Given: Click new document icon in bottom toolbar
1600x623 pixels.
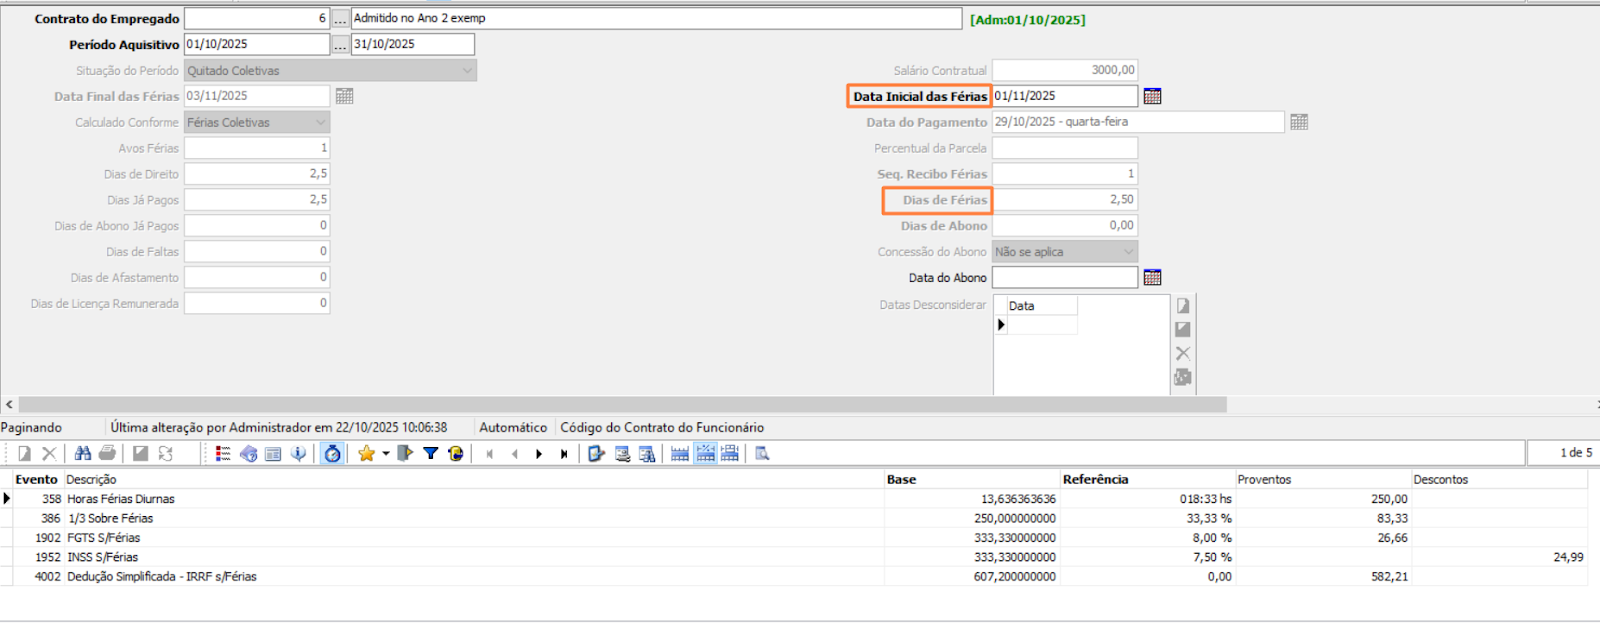Looking at the screenshot, I should click(x=24, y=454).
